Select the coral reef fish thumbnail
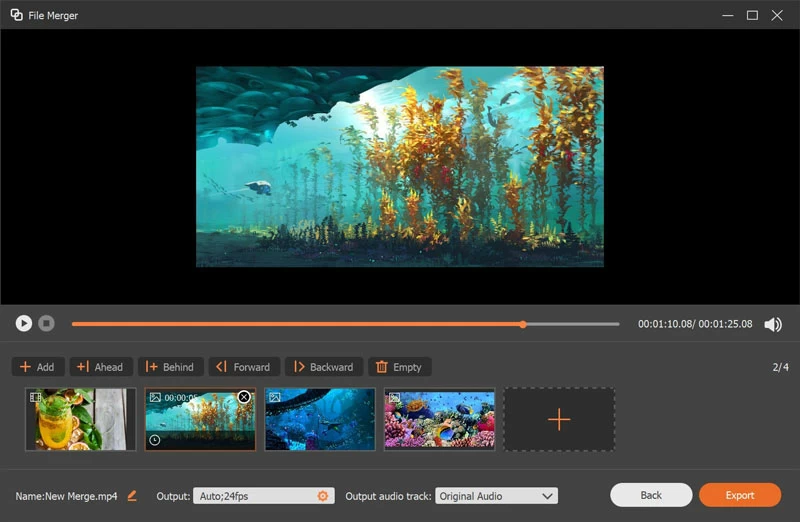 coord(439,419)
